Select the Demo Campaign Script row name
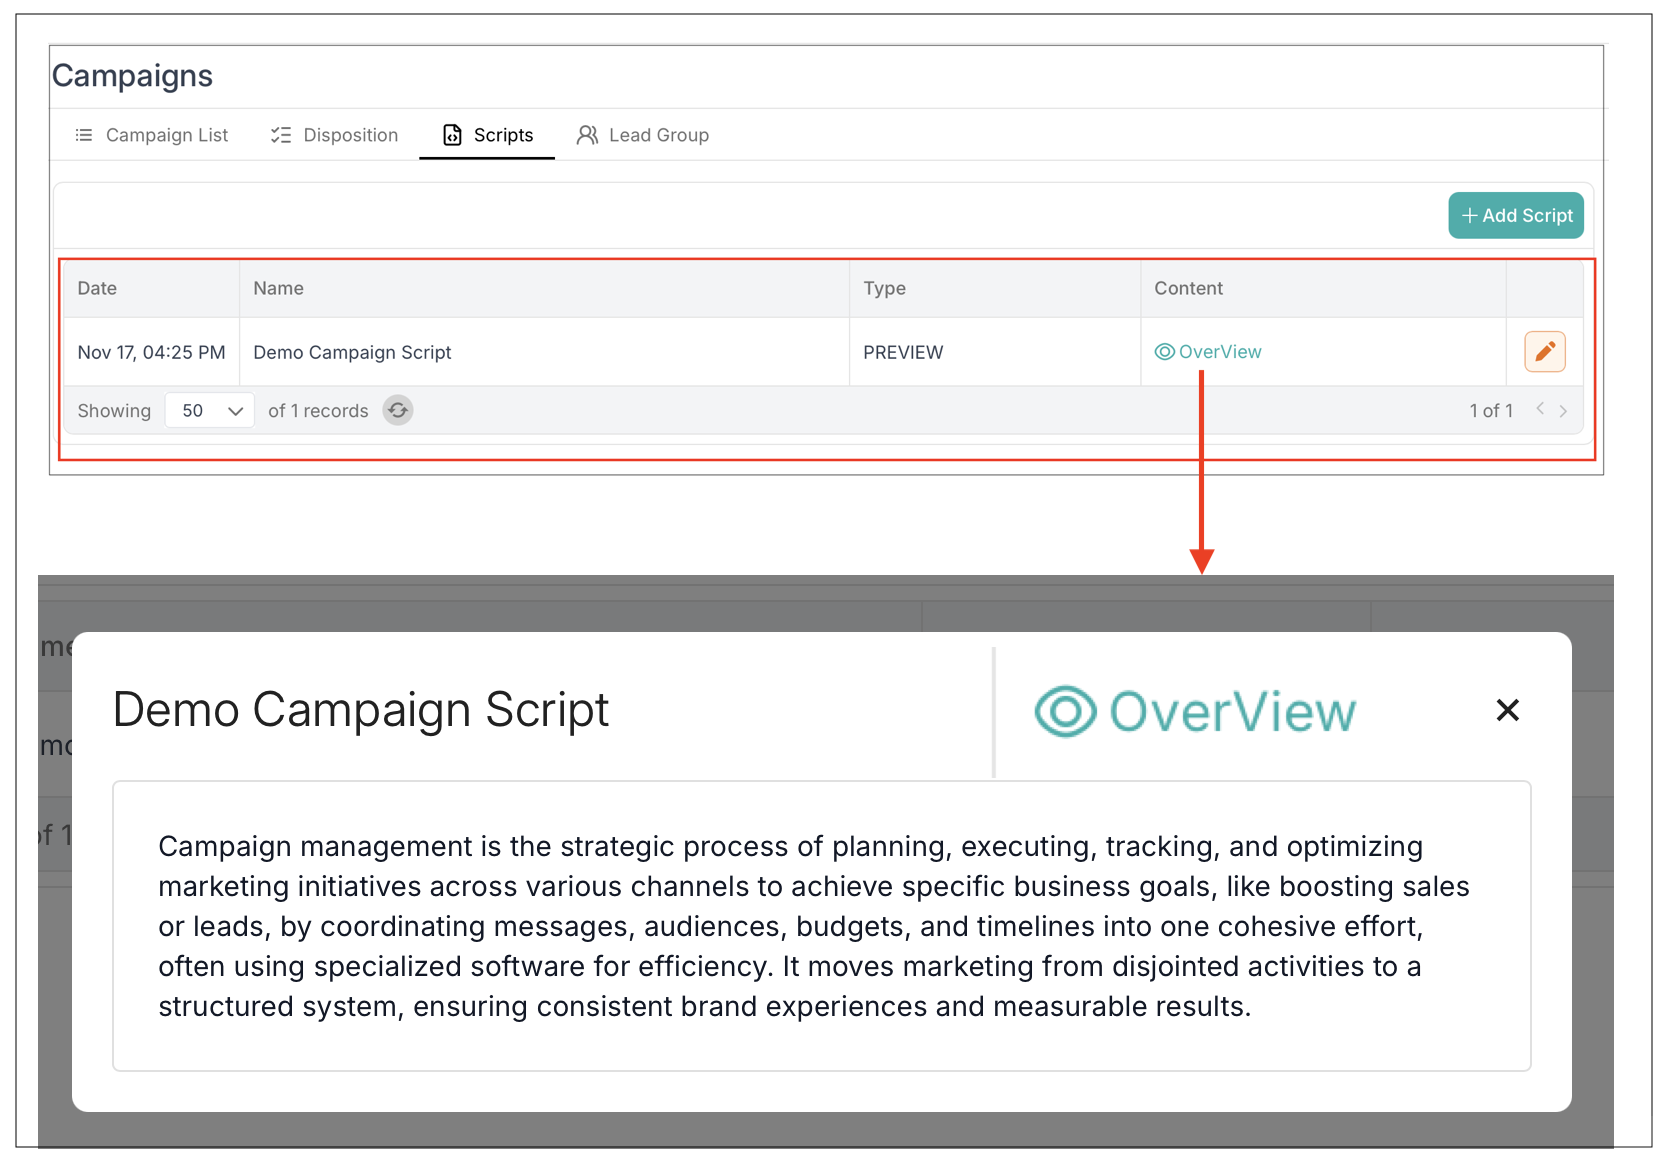This screenshot has width=1670, height=1149. [352, 353]
